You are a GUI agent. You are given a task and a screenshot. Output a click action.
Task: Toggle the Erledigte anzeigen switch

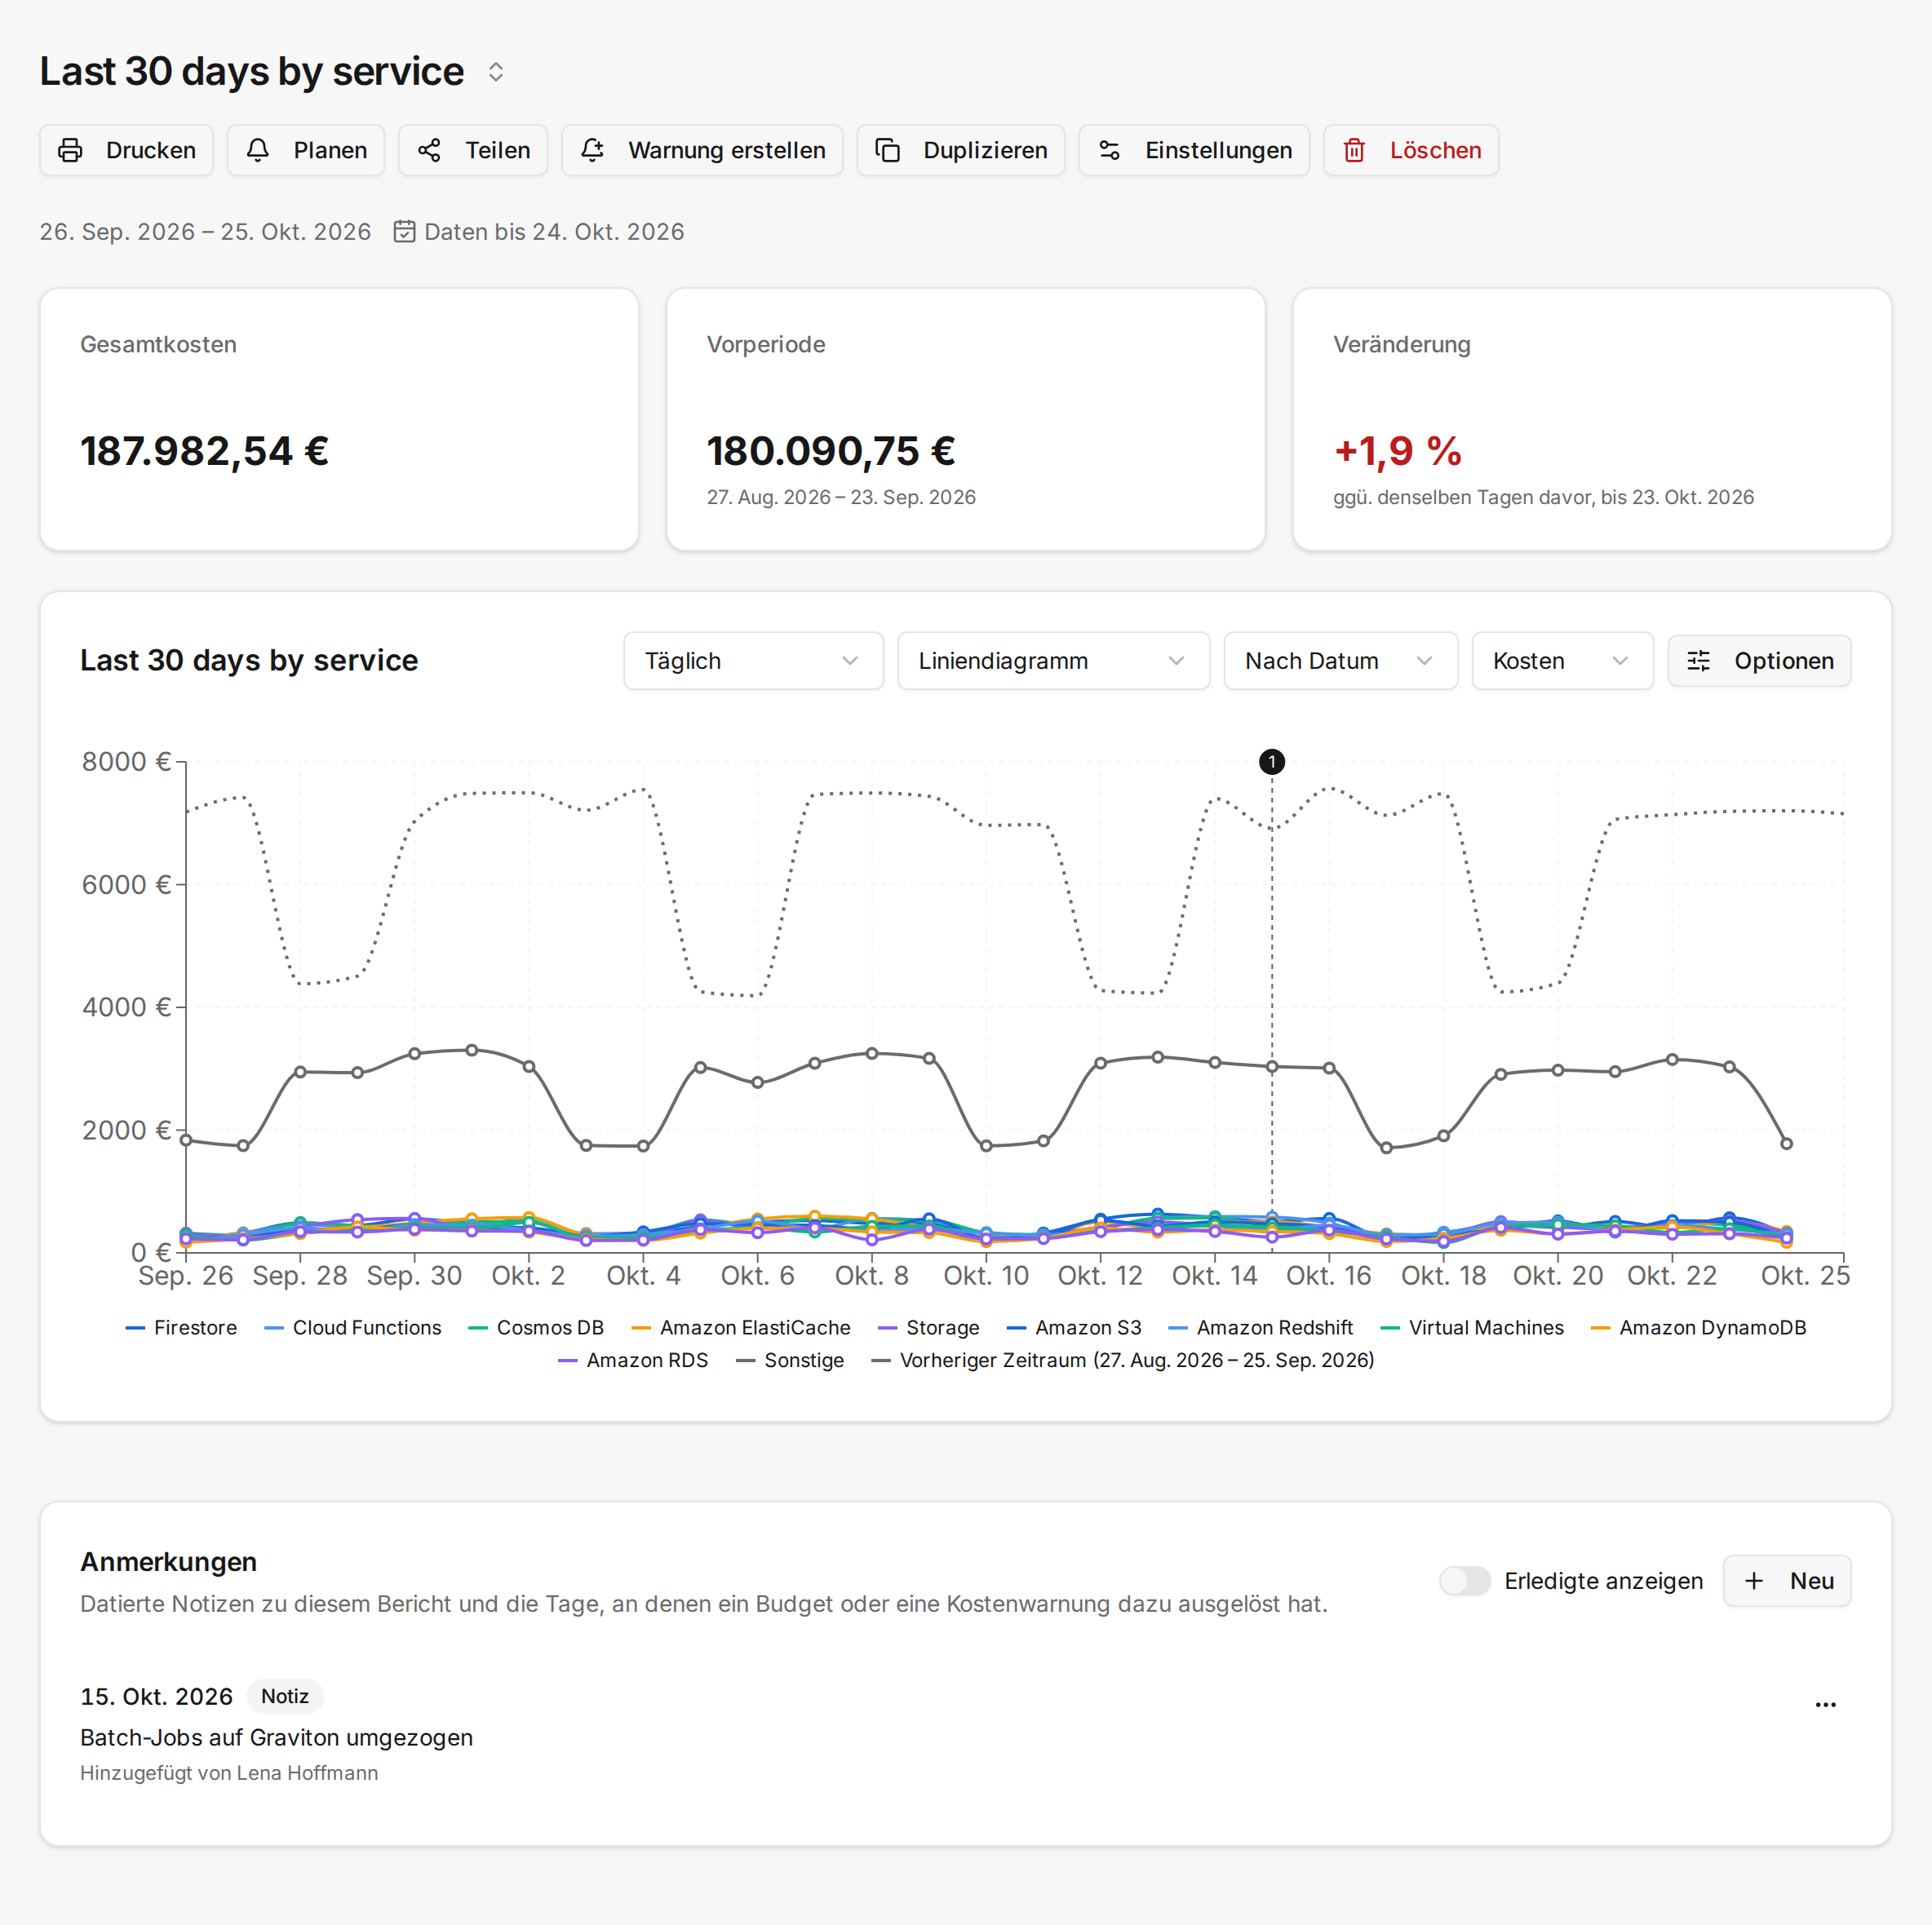tap(1464, 1581)
